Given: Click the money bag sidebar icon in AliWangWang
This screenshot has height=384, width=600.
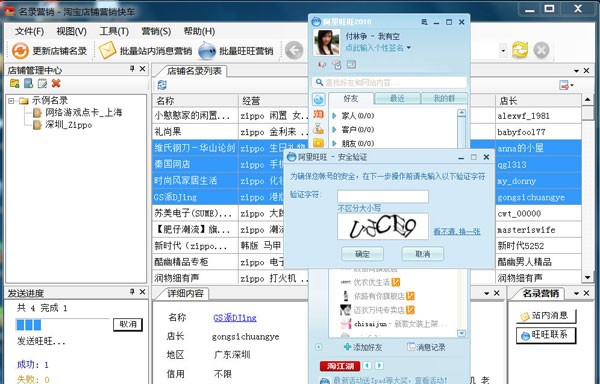Looking at the screenshot, I should click(x=318, y=129).
